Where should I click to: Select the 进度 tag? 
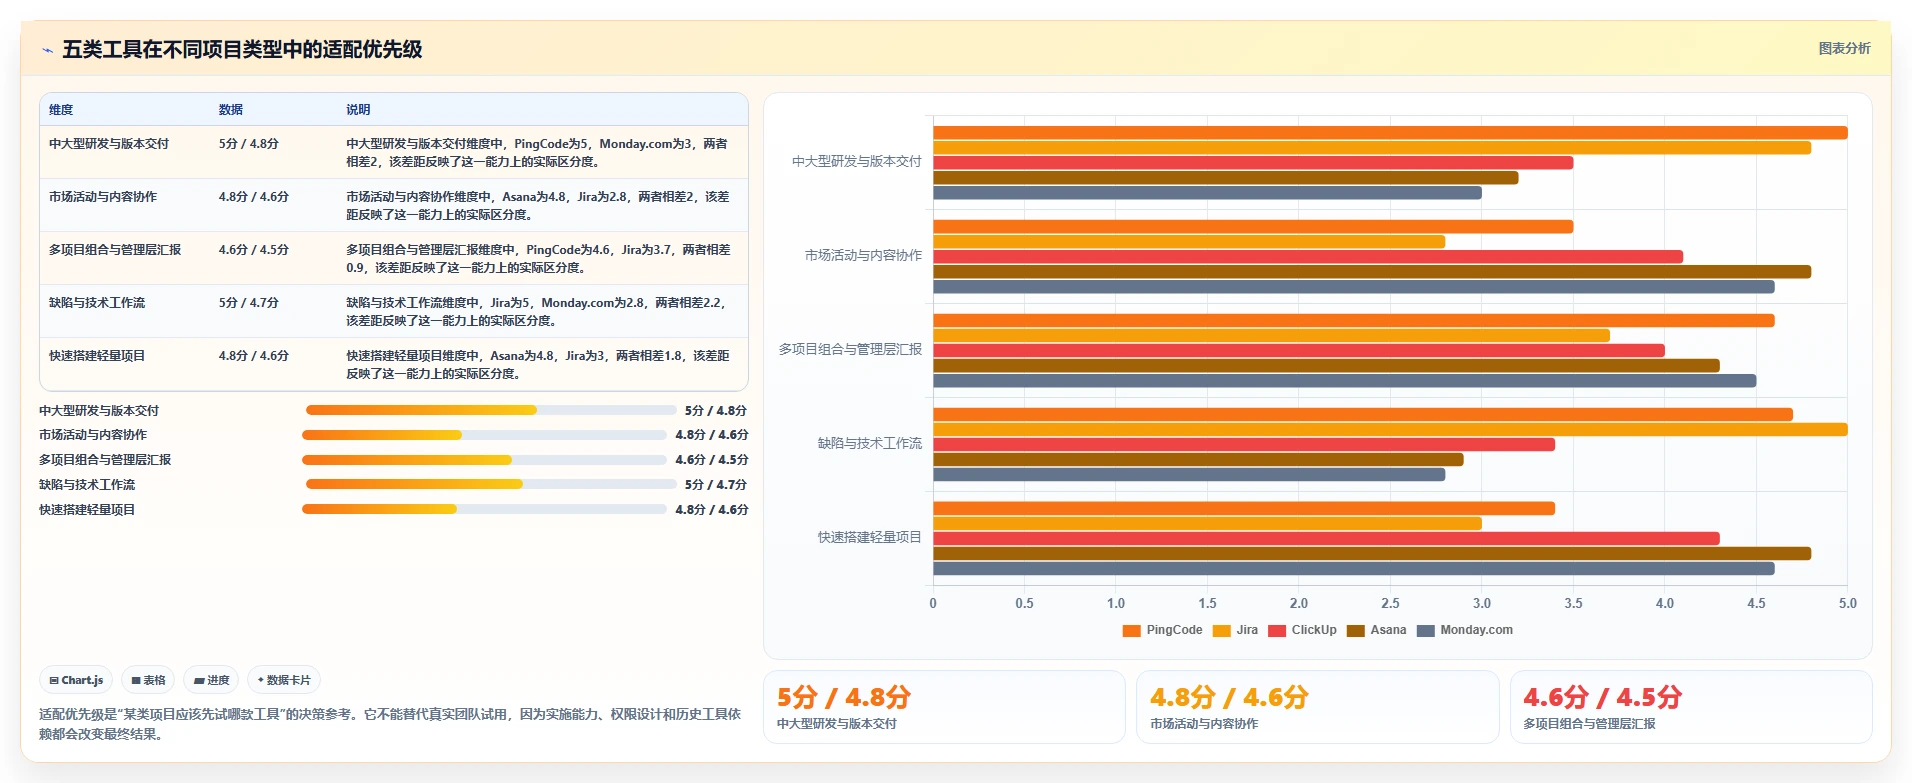click(x=211, y=680)
